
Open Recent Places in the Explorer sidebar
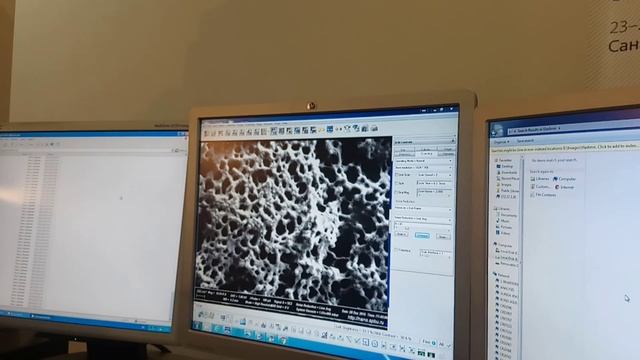[509, 178]
